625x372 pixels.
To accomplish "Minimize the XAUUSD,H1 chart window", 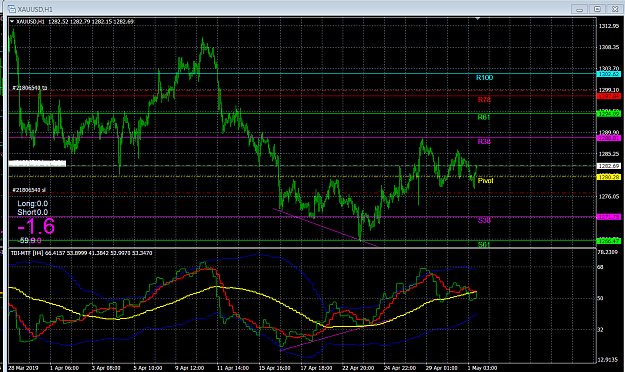I will pyautogui.click(x=579, y=9).
